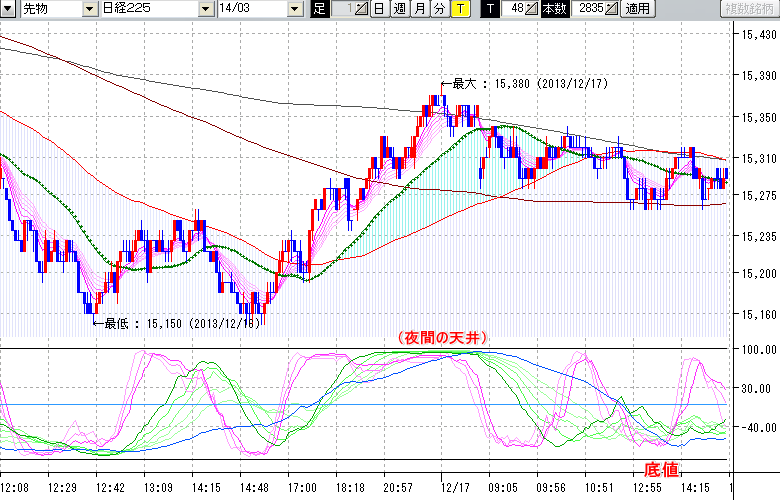Click the 最大 15,380 high price label
Screen dimensions: 780x500
coord(530,84)
